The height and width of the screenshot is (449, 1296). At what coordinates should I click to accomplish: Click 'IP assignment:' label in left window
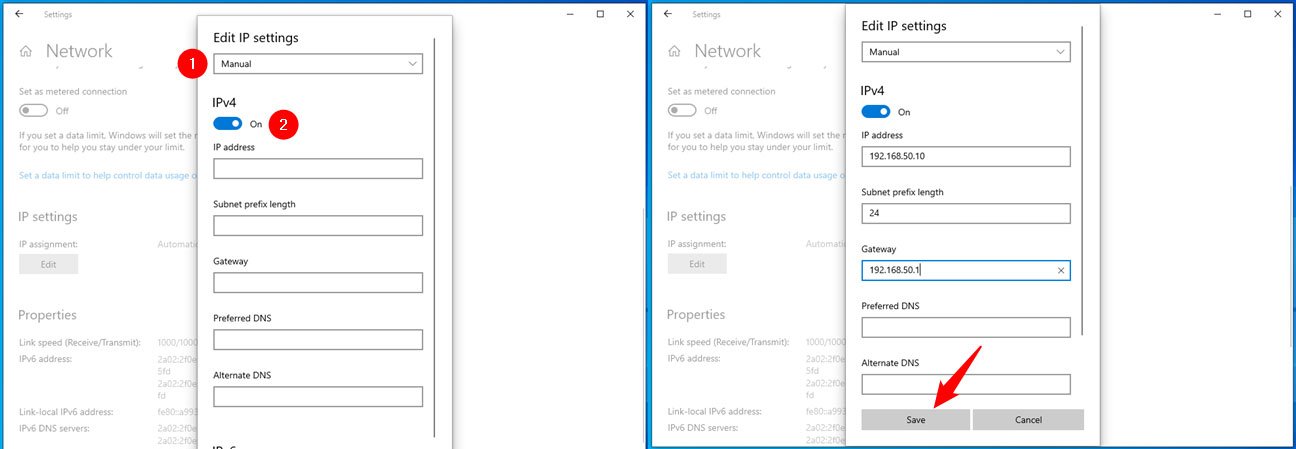pos(48,243)
